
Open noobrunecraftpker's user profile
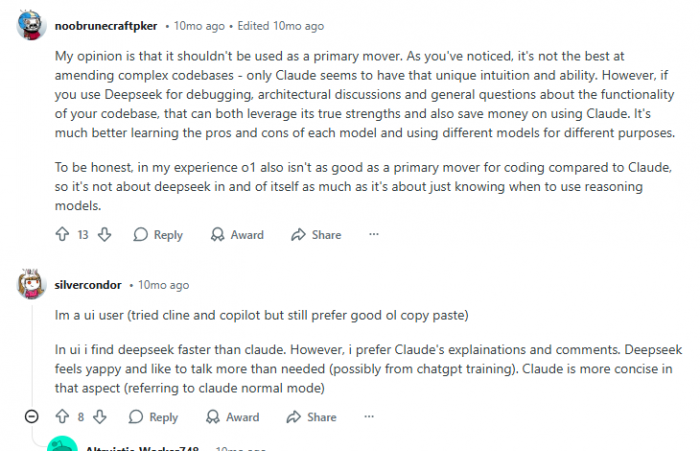click(x=110, y=24)
